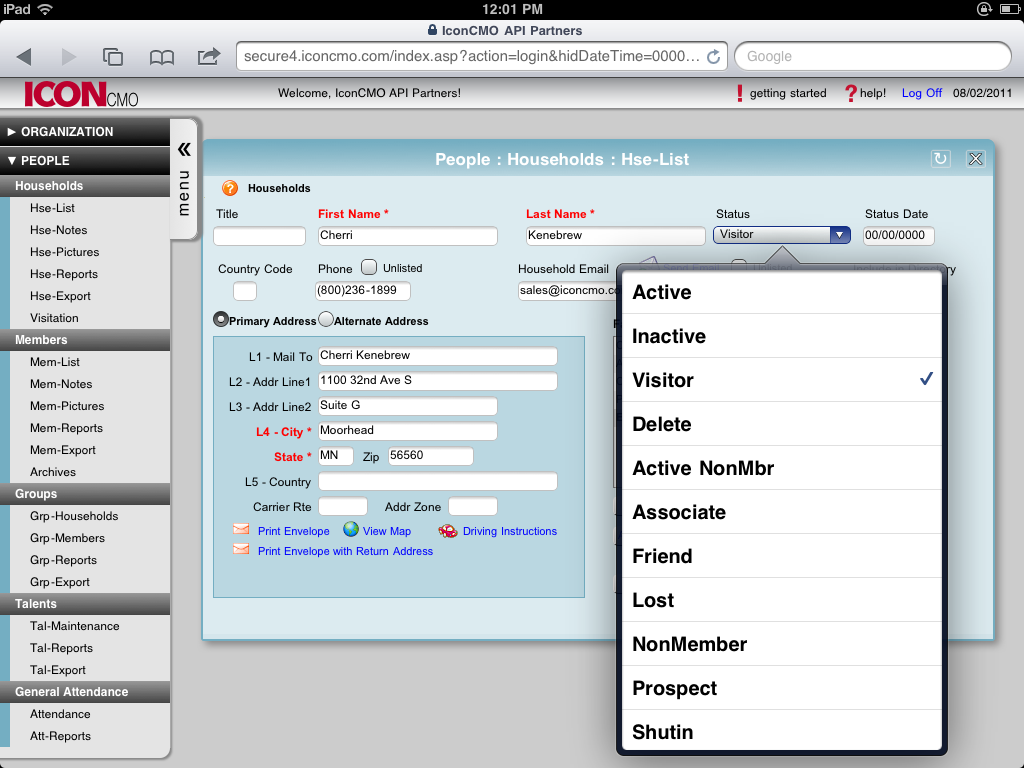Click the refresh icon on the Households dialog
The image size is (1024, 768).
pyautogui.click(x=940, y=158)
